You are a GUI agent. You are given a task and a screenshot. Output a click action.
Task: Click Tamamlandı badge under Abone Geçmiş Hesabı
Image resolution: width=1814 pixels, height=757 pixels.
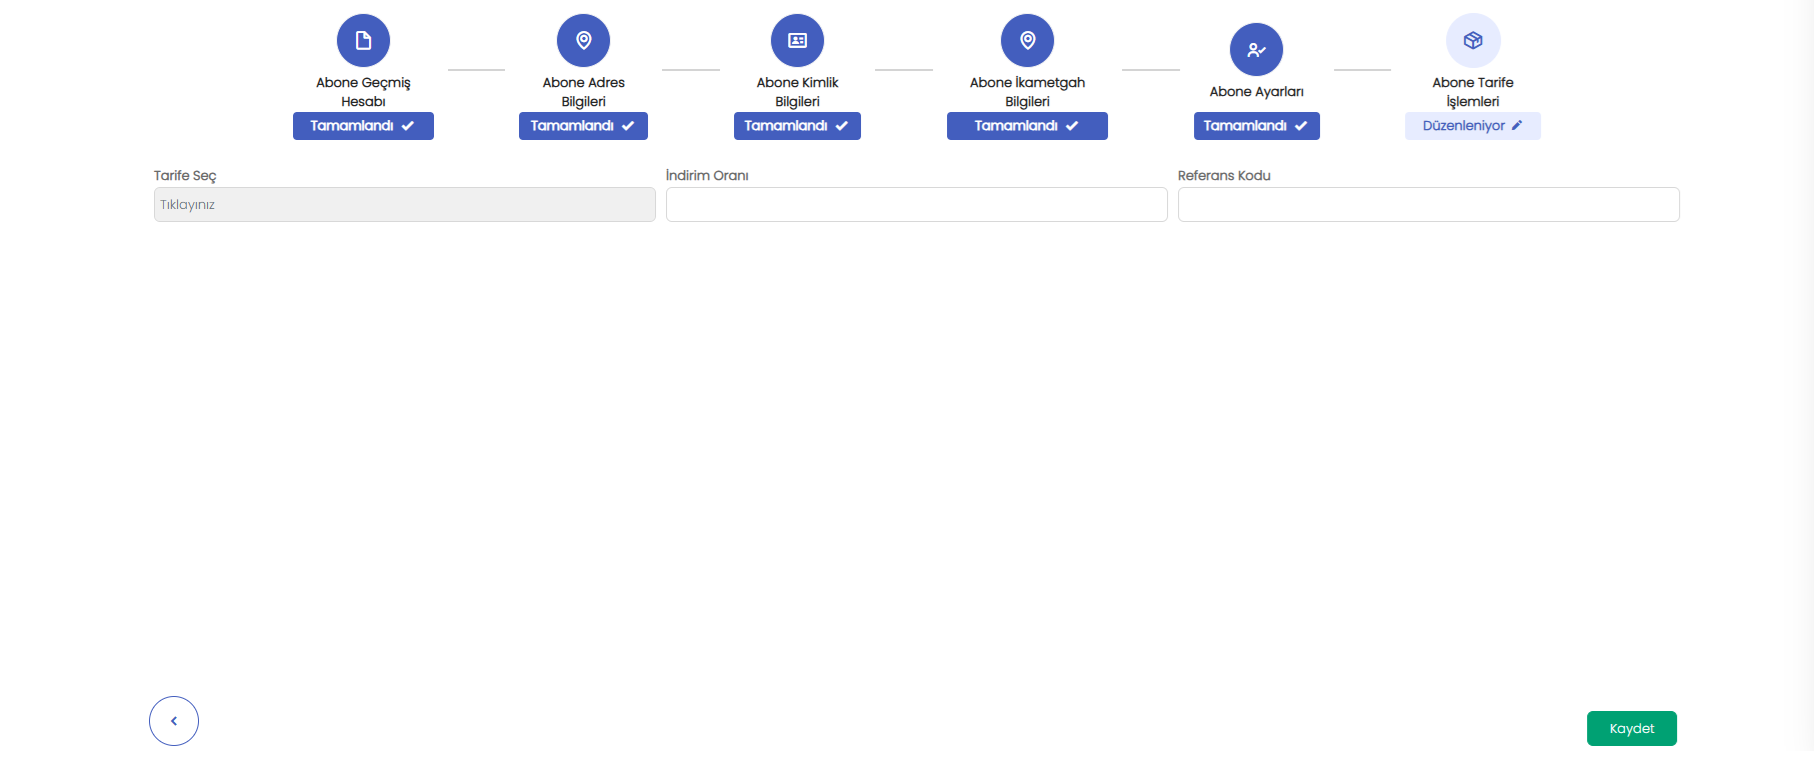pos(363,126)
